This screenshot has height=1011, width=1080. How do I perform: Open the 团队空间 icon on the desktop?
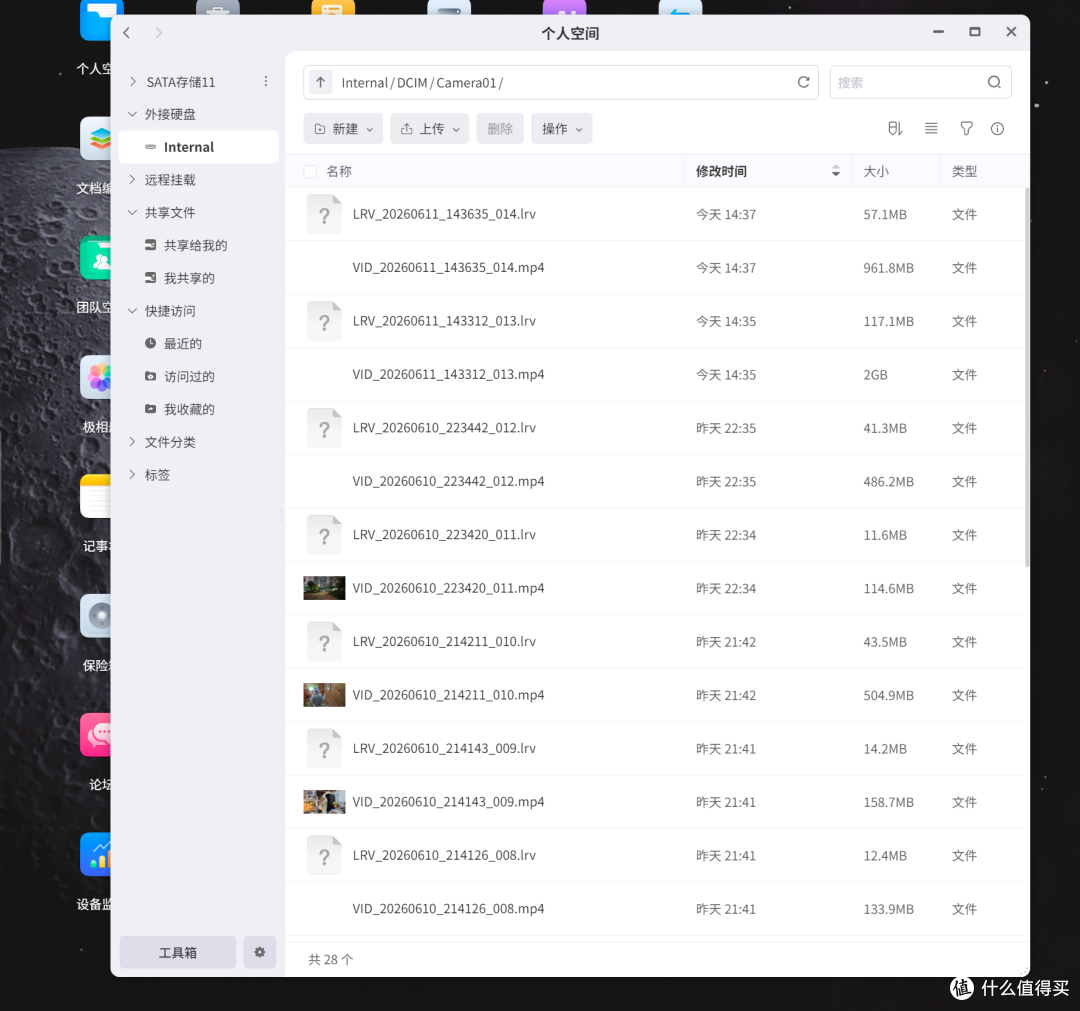point(96,258)
